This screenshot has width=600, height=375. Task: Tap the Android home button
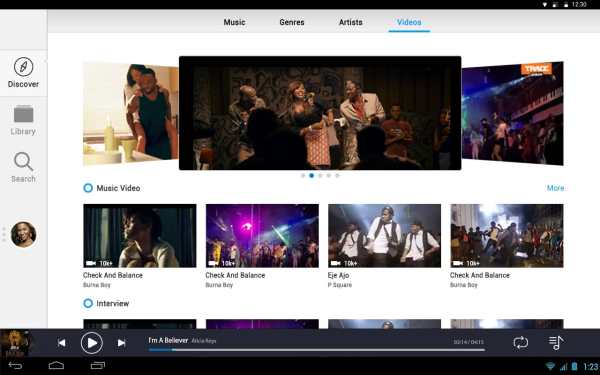click(x=56, y=366)
